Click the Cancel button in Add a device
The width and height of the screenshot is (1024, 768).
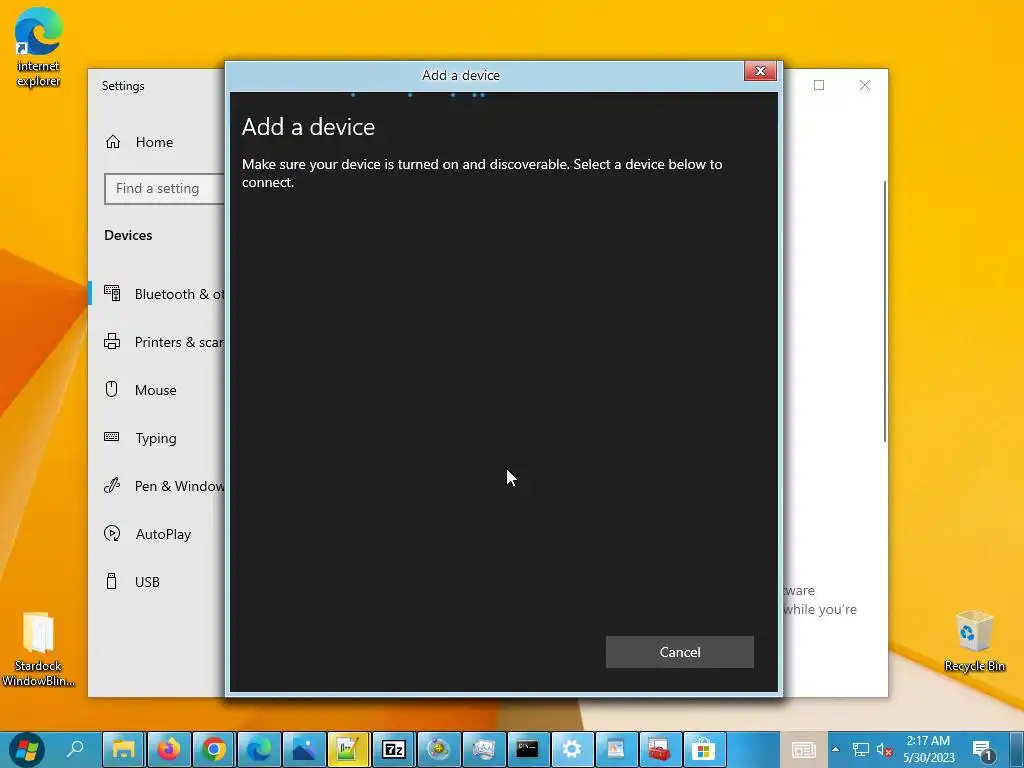click(679, 652)
